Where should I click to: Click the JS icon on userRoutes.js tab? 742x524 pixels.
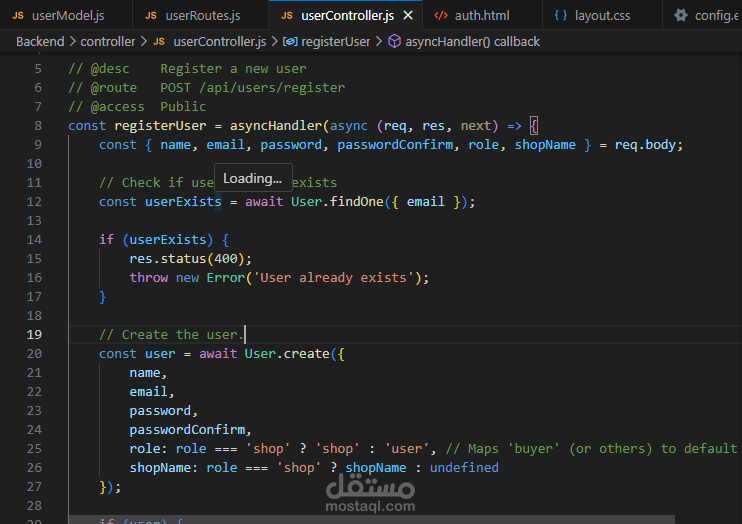coord(151,16)
